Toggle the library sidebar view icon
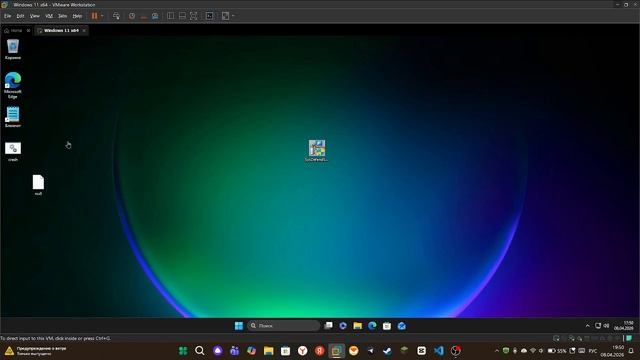Image resolution: width=640 pixels, height=360 pixels. [171, 16]
